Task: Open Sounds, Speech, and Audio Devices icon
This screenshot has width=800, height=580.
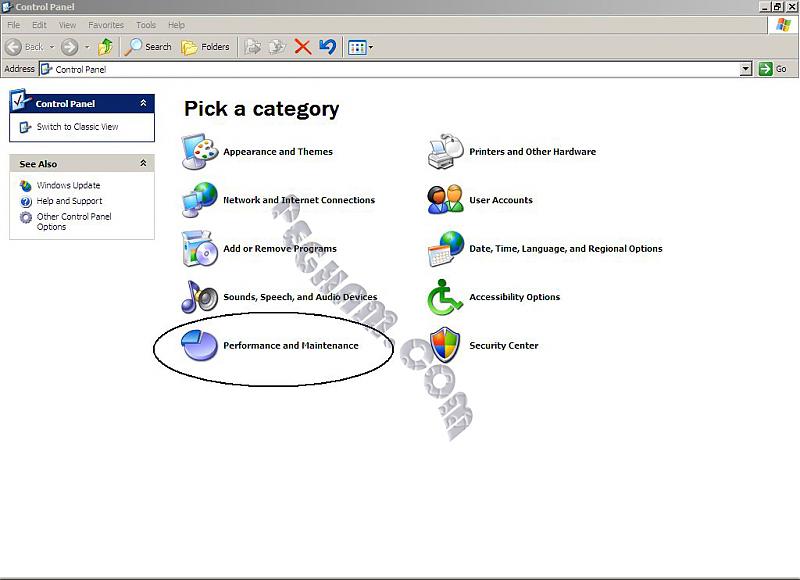Action: point(200,297)
